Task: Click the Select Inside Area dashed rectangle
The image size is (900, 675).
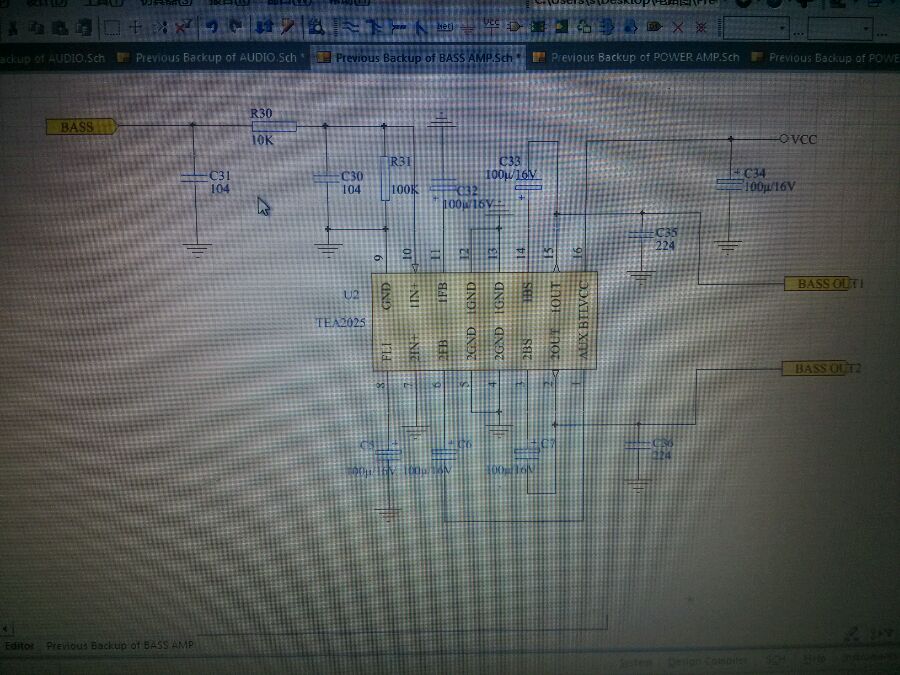Action: (x=111, y=27)
